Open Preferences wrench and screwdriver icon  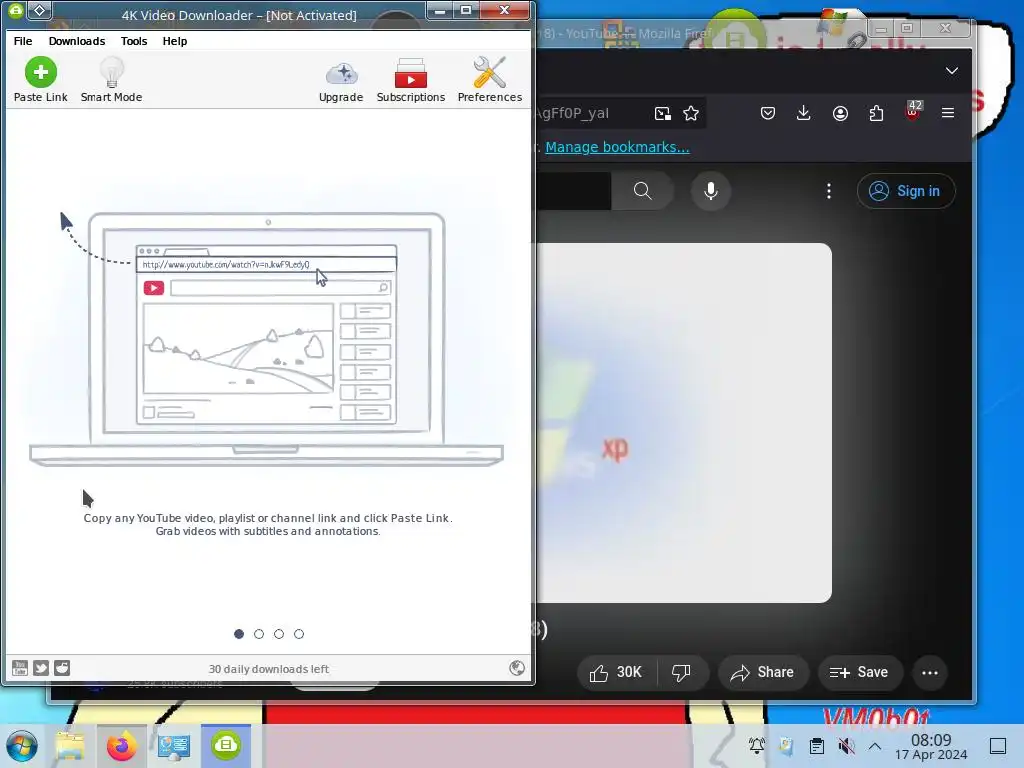[x=490, y=80]
